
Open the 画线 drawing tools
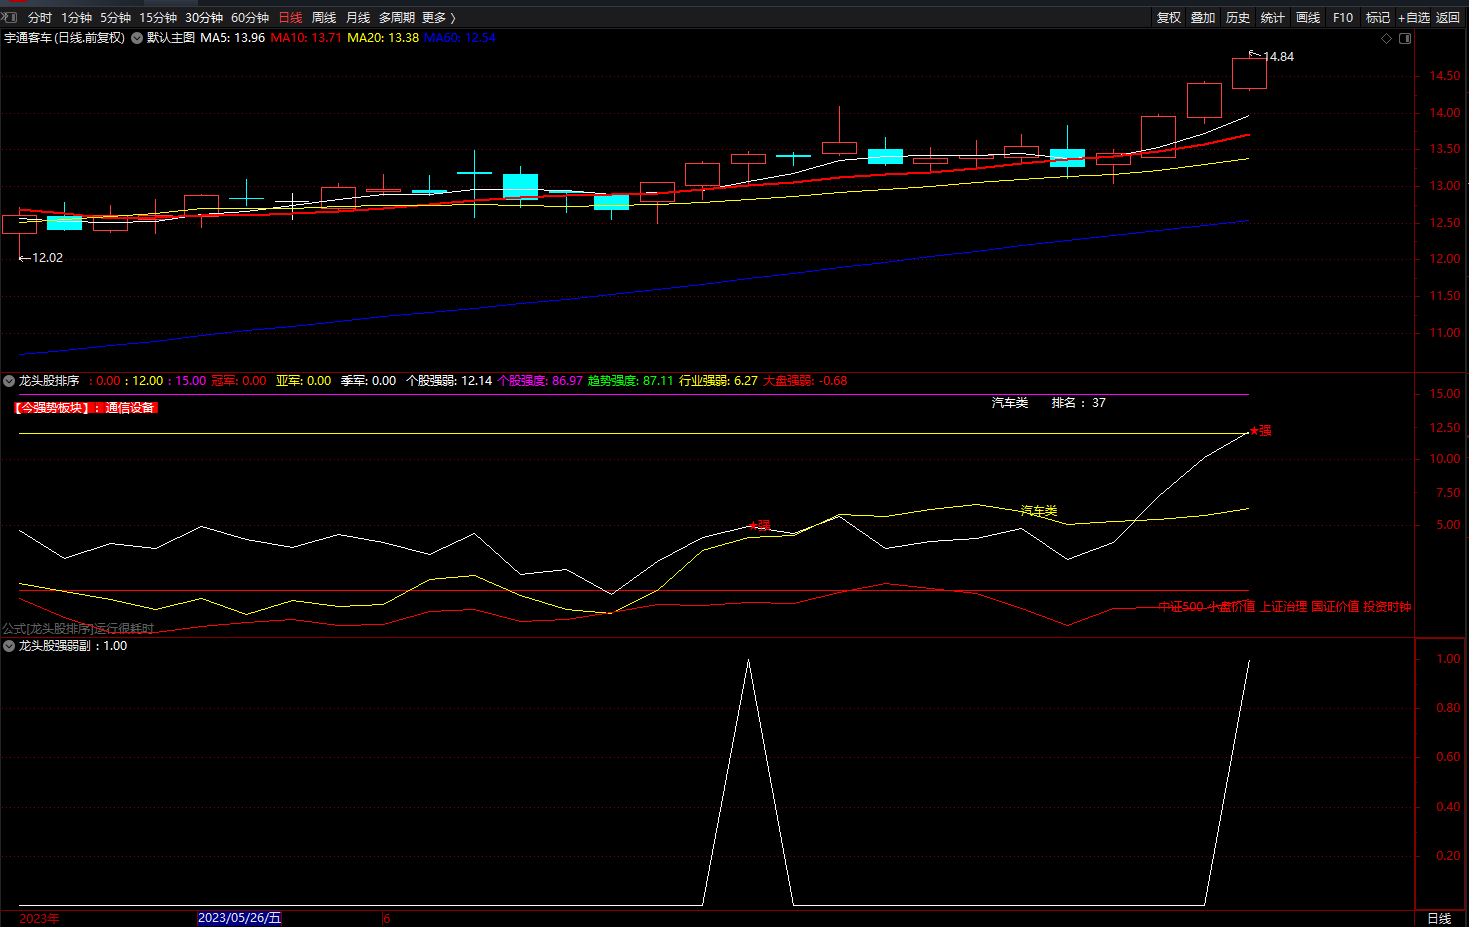1308,18
